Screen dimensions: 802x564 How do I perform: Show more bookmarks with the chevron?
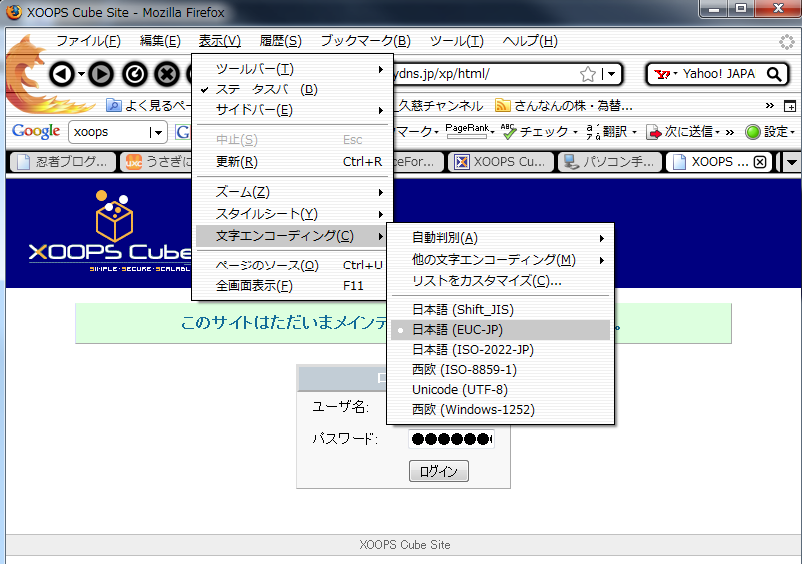pos(770,106)
